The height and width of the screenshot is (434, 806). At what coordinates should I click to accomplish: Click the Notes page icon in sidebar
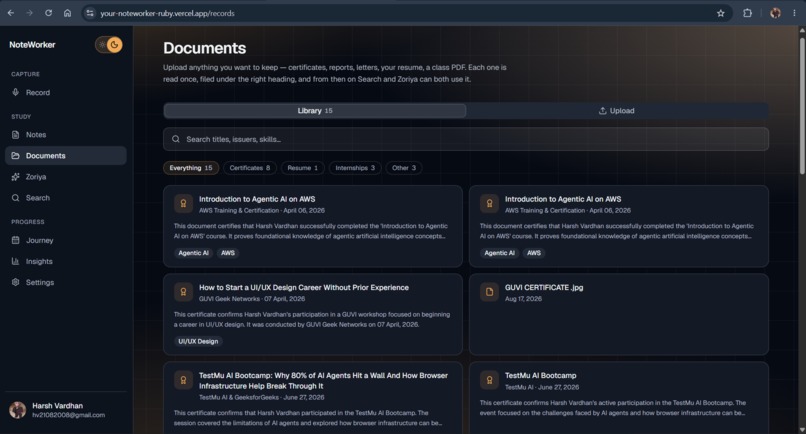(x=15, y=134)
